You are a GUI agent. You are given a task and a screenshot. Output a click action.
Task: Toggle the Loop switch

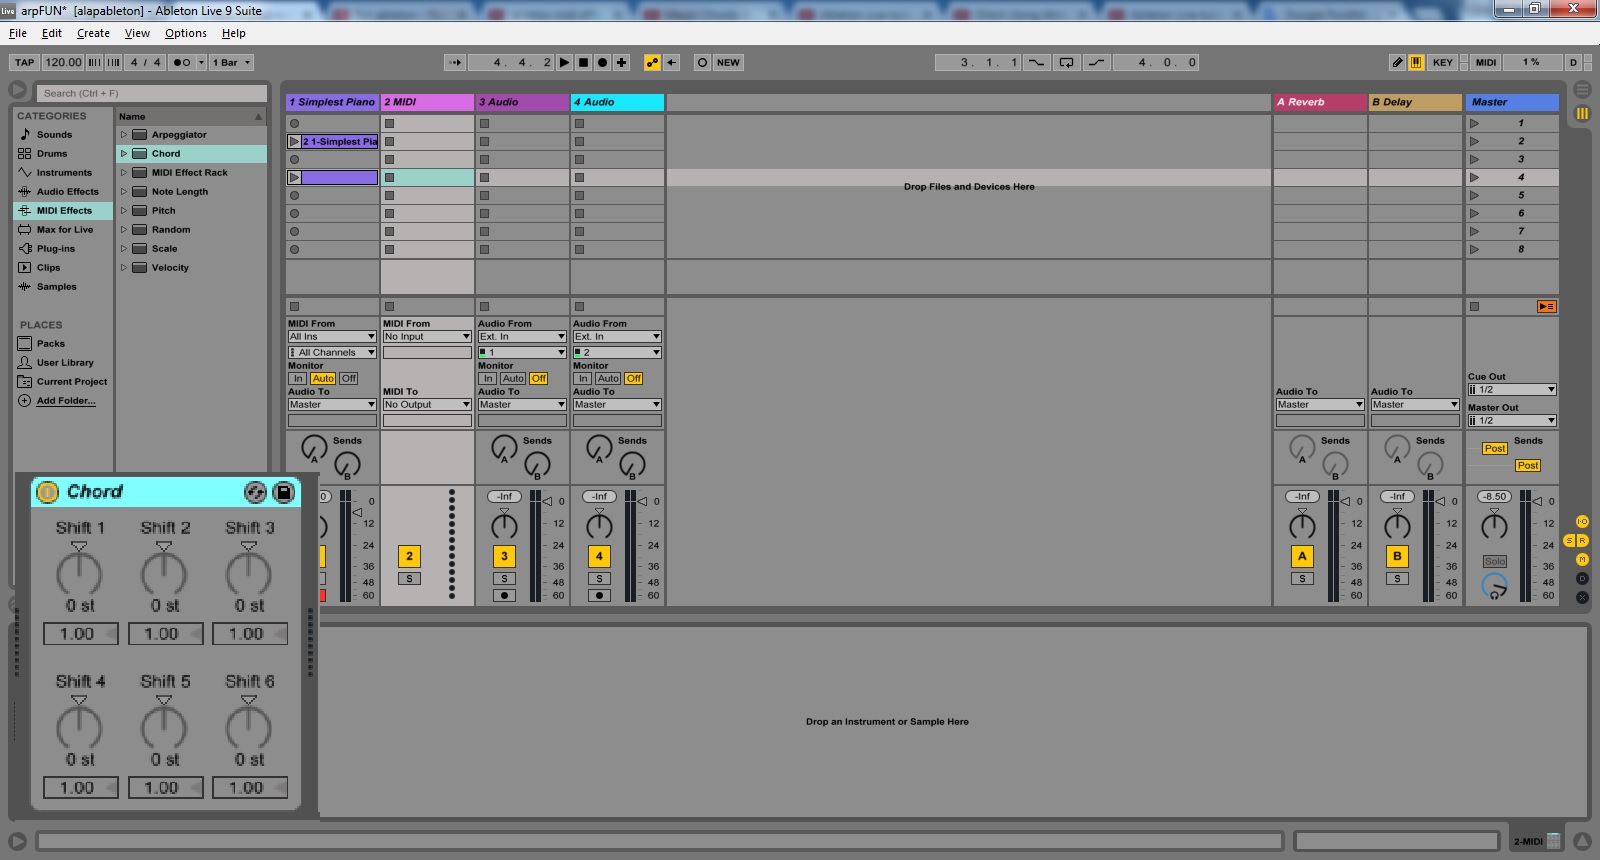coord(1067,62)
